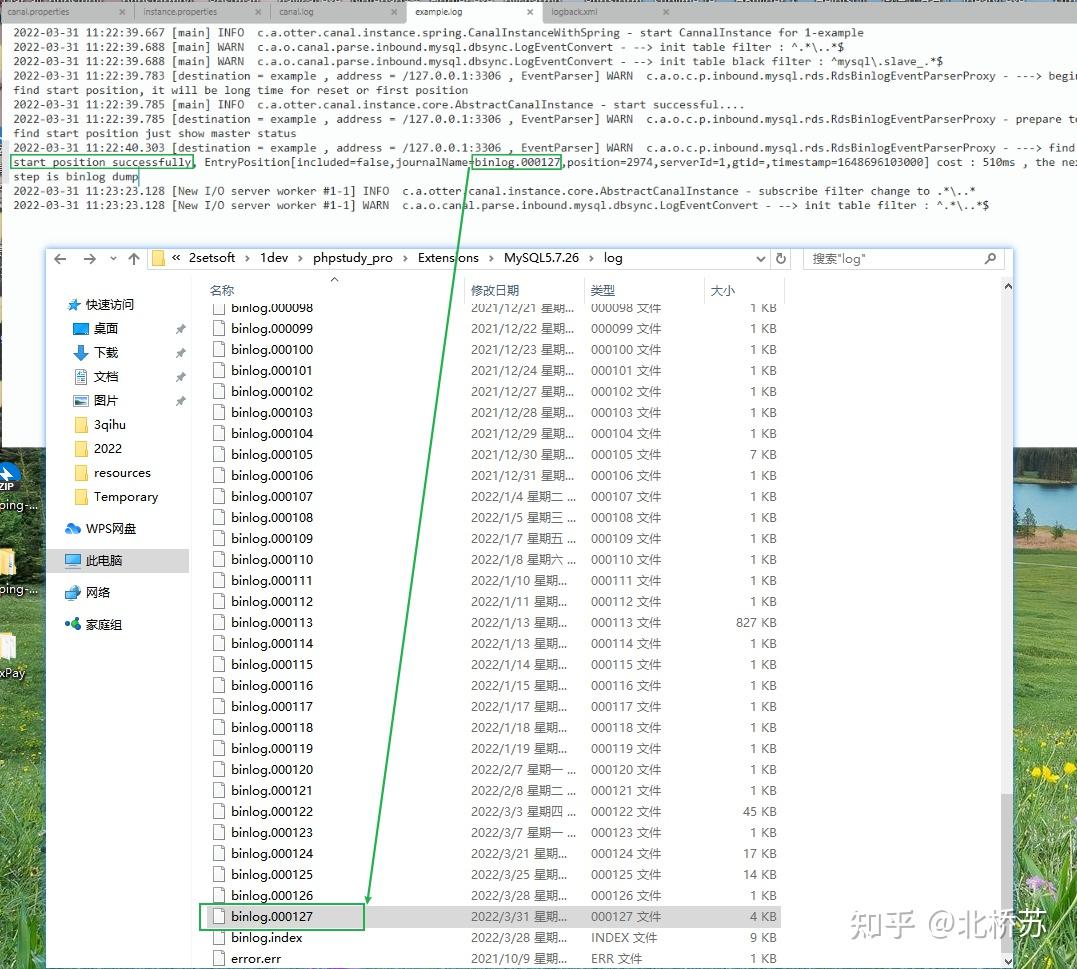Click the search log input field
Screen dimensions: 1077x969
tap(895, 259)
